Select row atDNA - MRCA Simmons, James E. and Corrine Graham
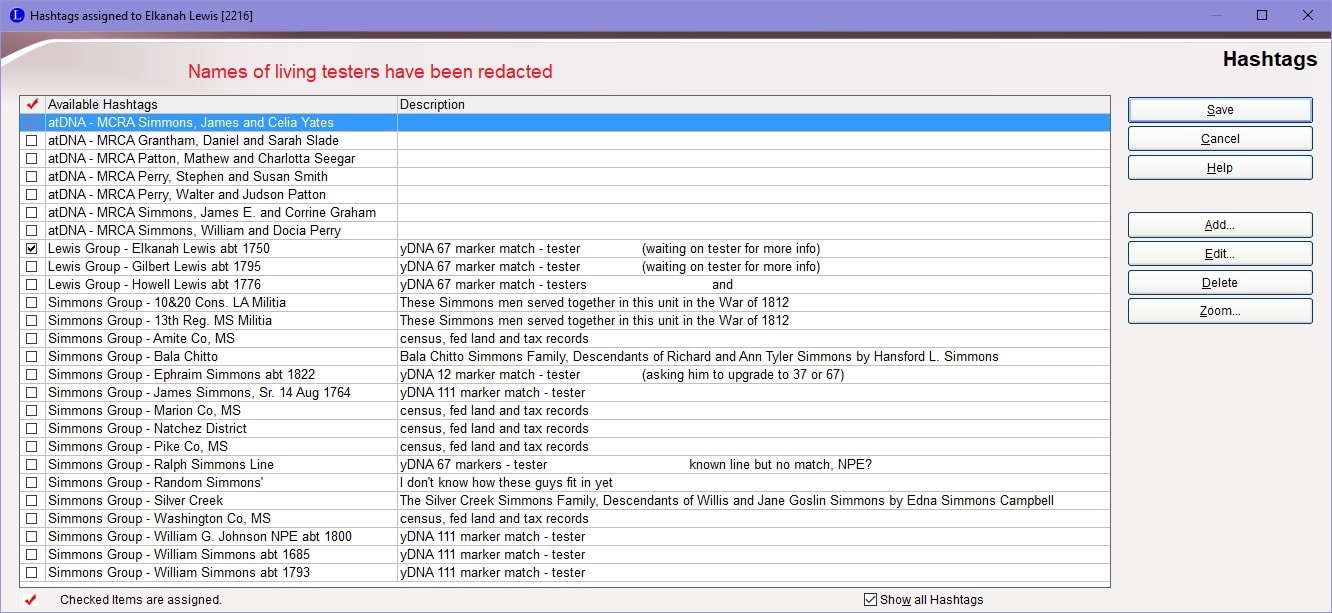 565,213
